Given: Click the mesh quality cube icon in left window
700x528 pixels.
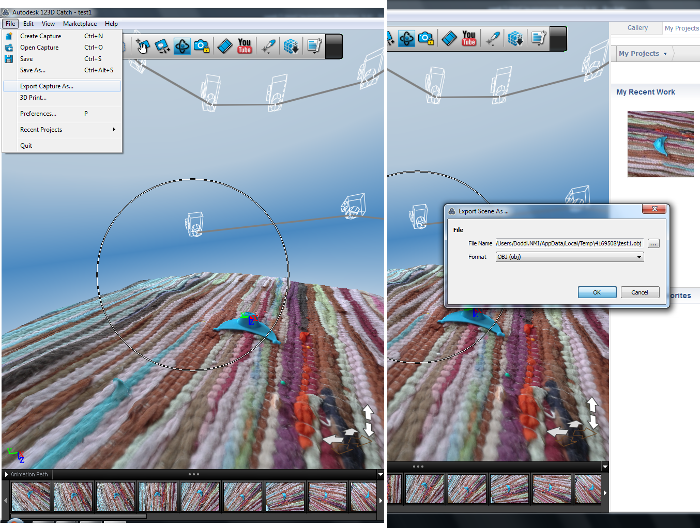Looking at the screenshot, I should [x=291, y=46].
